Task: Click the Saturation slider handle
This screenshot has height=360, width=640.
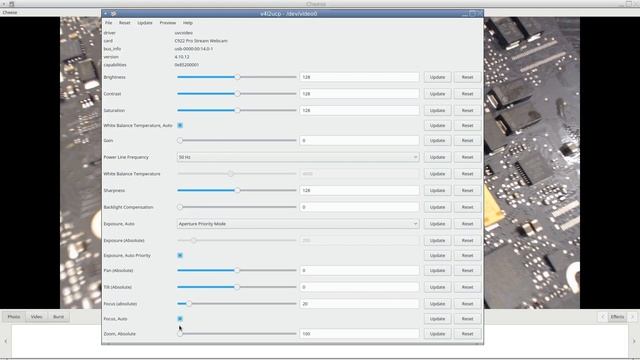Action: click(237, 110)
